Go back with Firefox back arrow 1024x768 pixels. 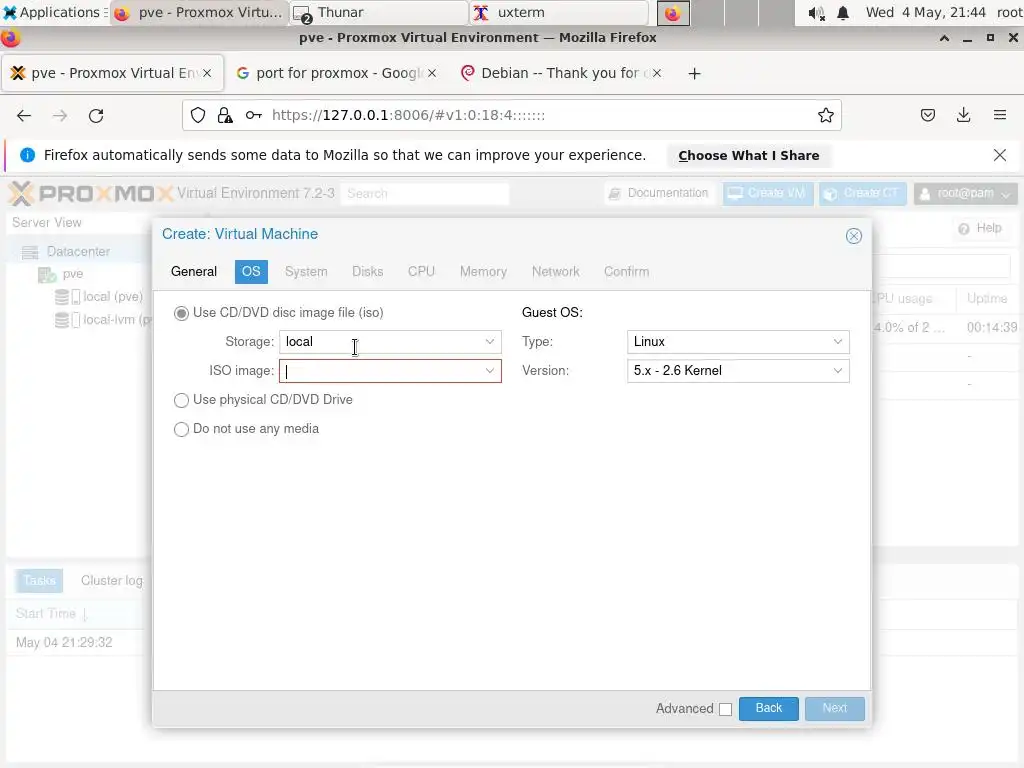pos(24,116)
